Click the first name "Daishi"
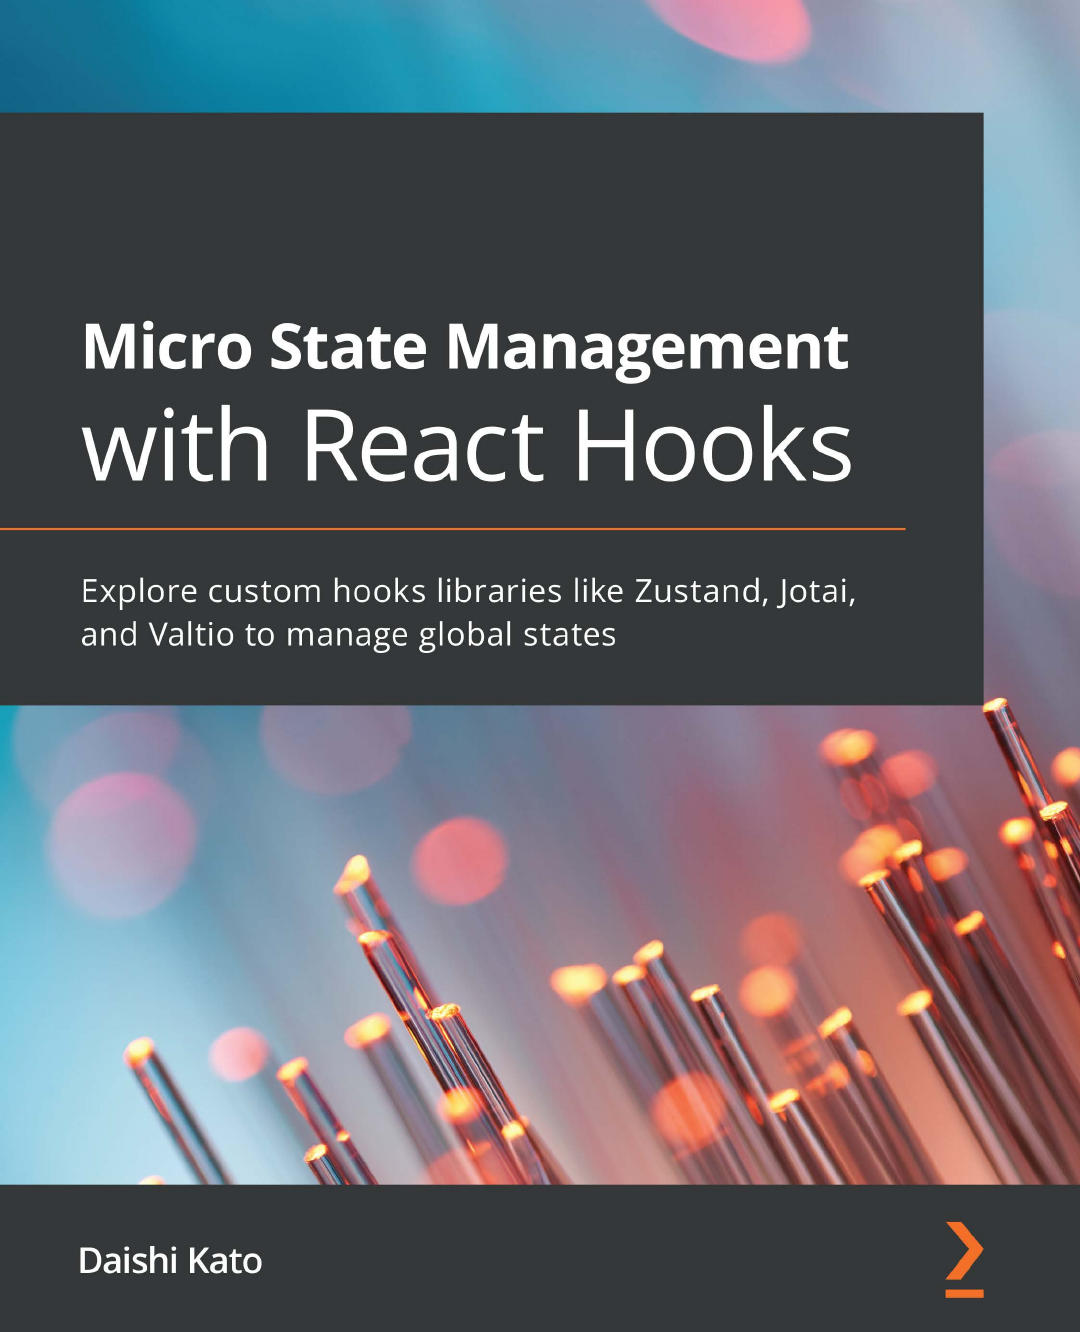Viewport: 1080px width, 1332px height. click(x=127, y=1261)
